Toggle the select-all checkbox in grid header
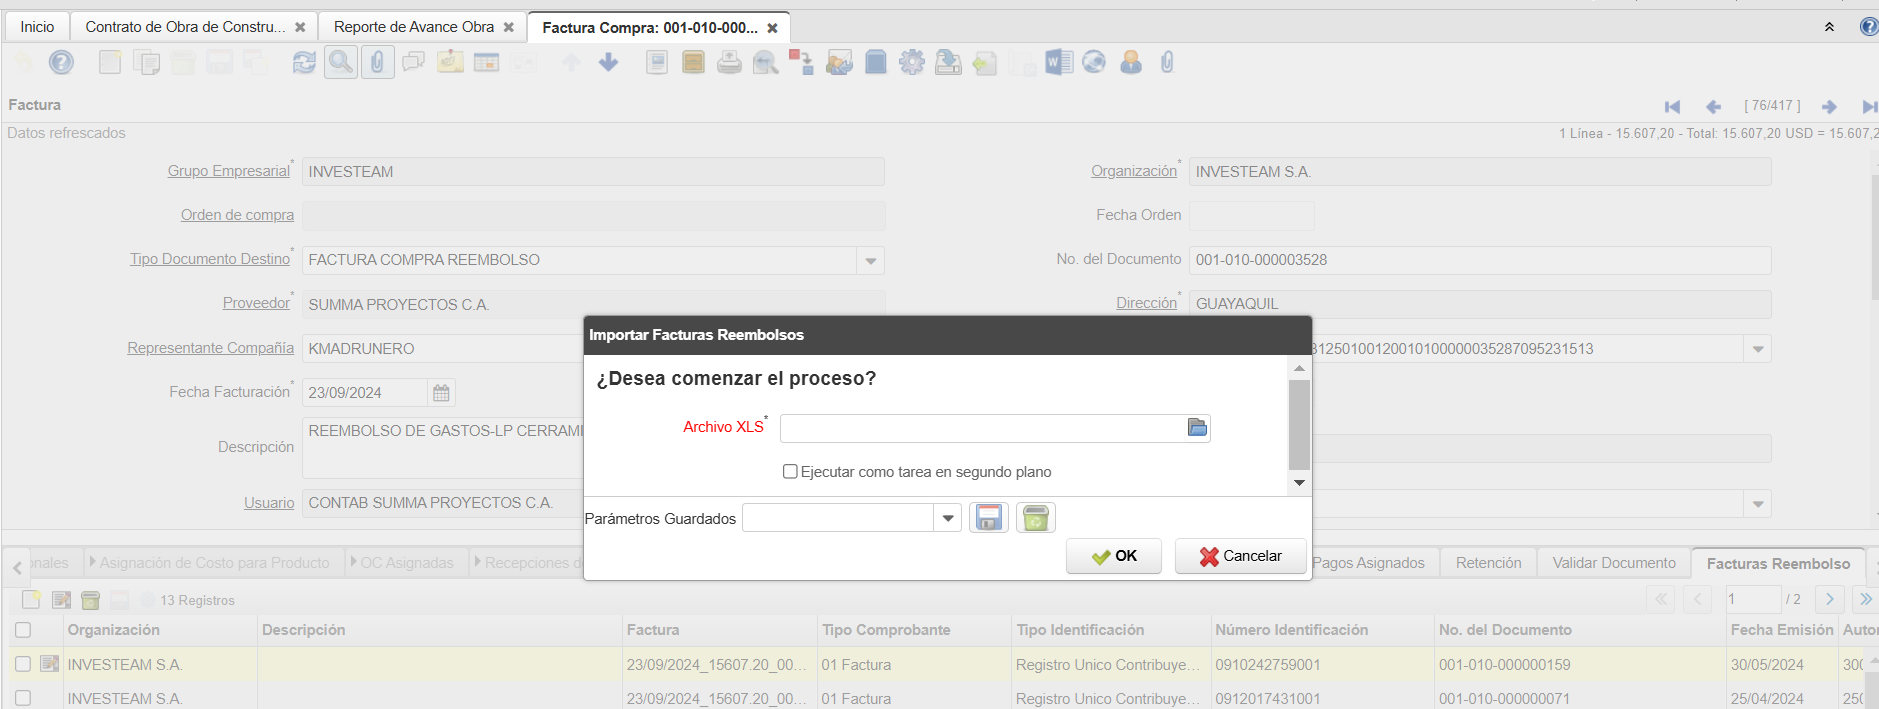This screenshot has width=1879, height=709. click(23, 630)
